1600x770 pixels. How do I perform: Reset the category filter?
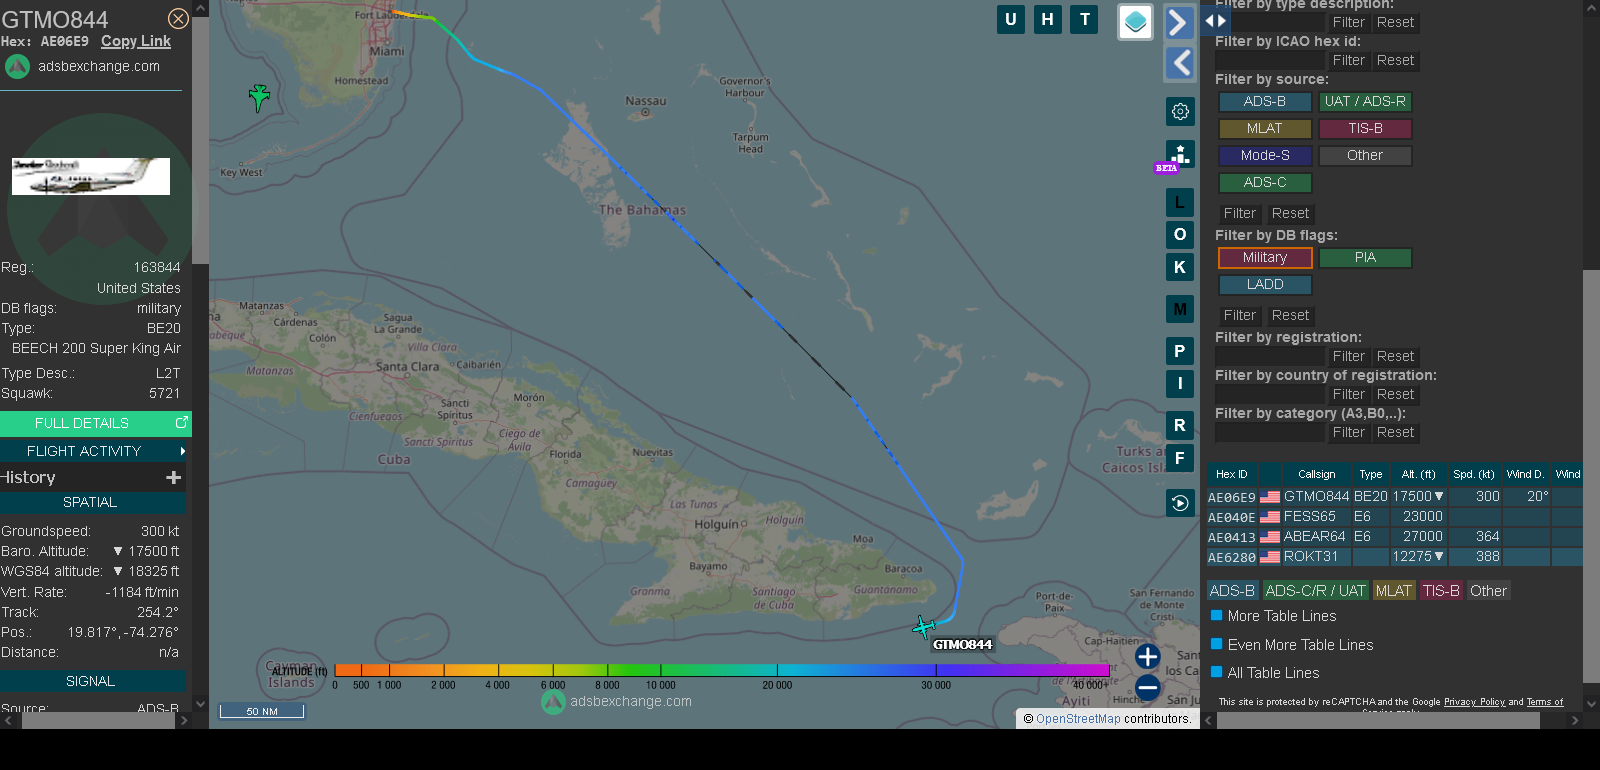click(1395, 433)
